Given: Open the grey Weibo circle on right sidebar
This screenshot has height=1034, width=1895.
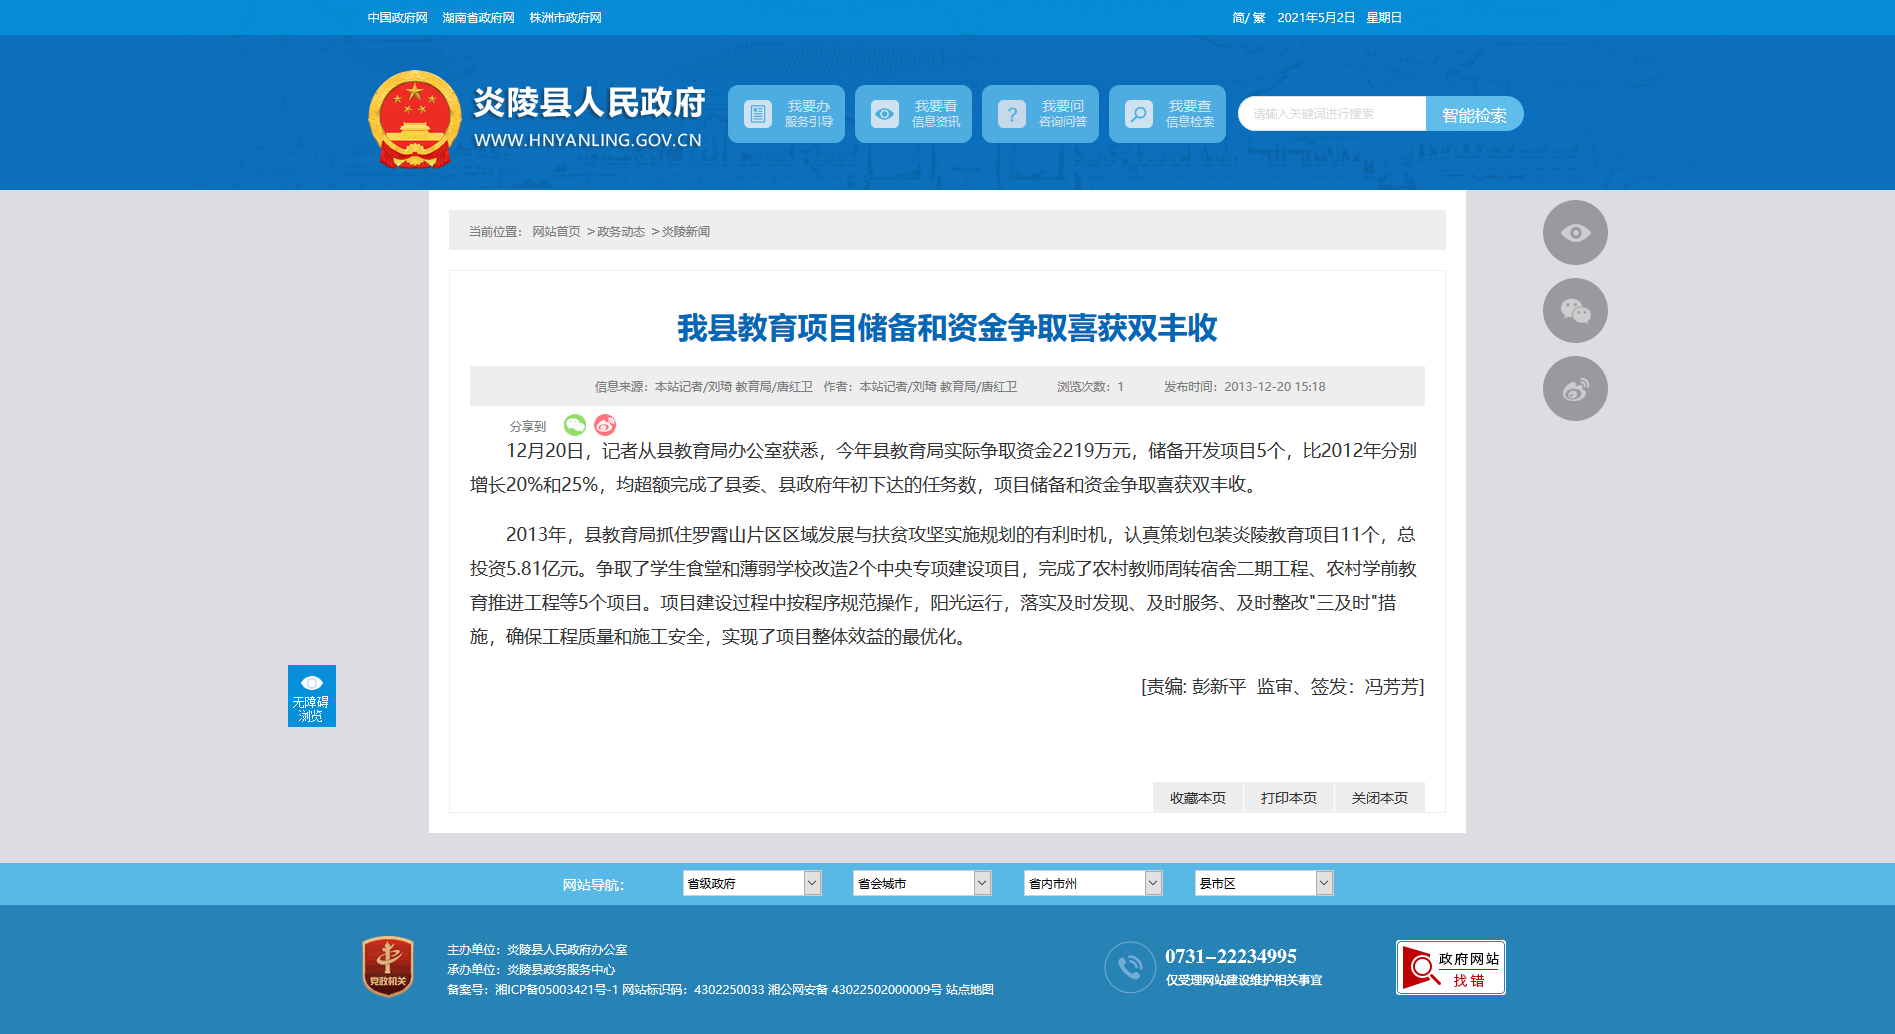Looking at the screenshot, I should click(1575, 389).
